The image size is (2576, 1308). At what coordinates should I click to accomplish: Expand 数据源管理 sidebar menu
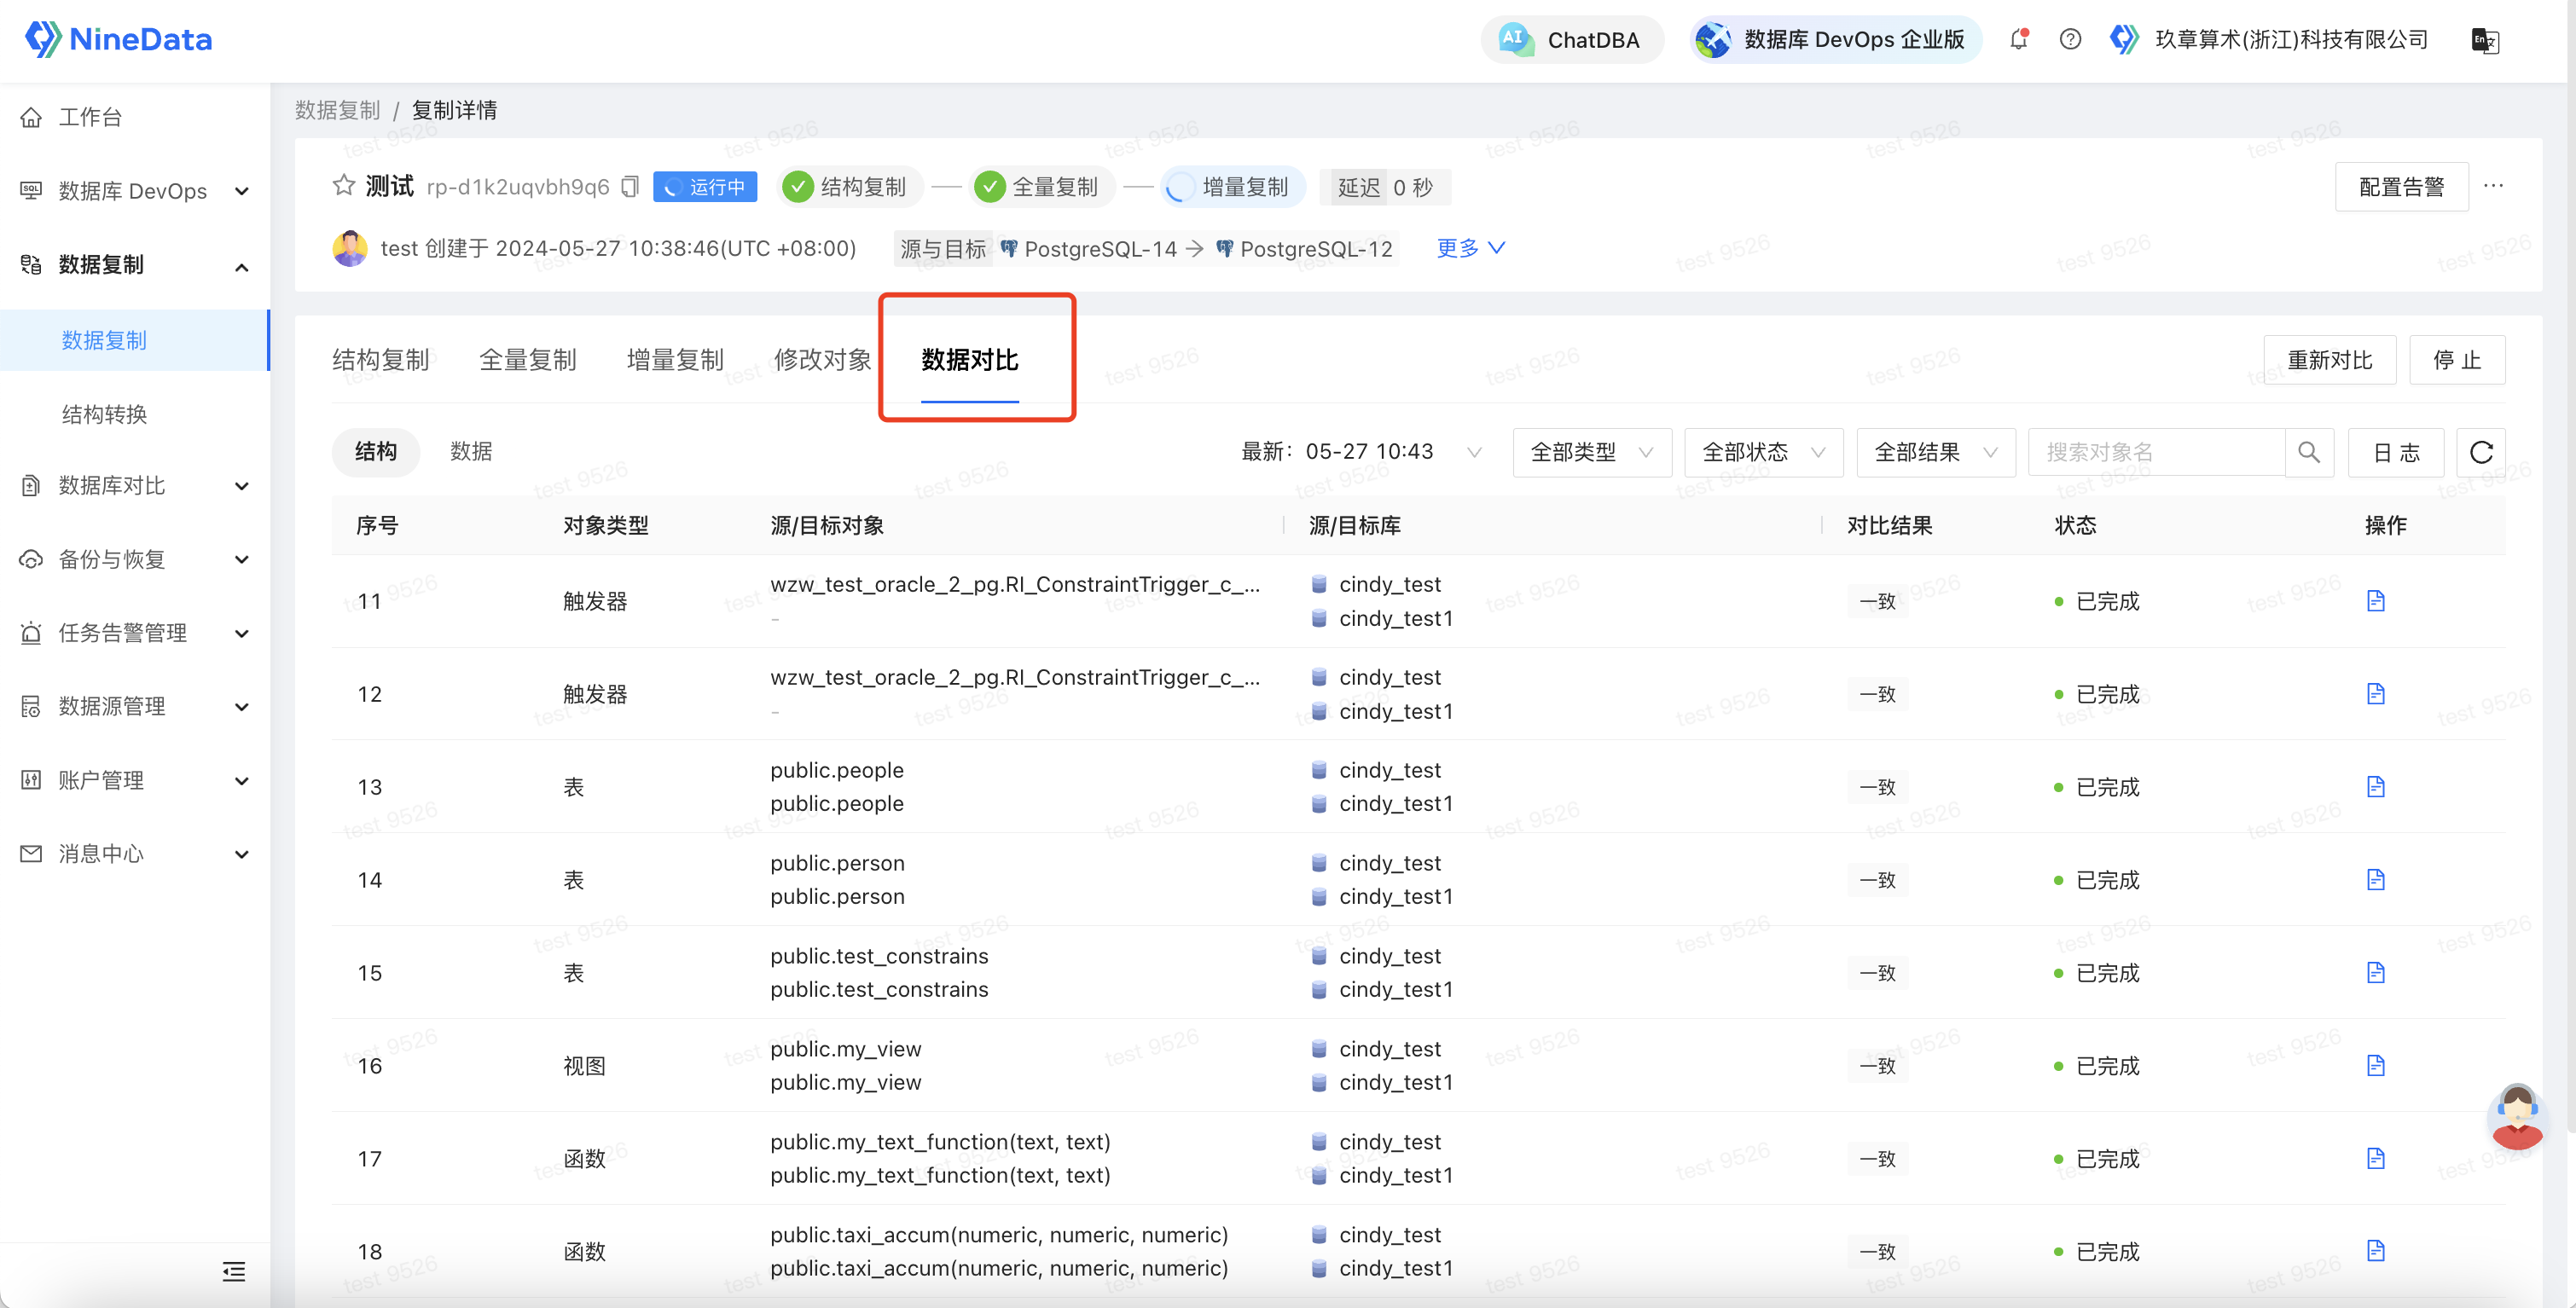134,707
